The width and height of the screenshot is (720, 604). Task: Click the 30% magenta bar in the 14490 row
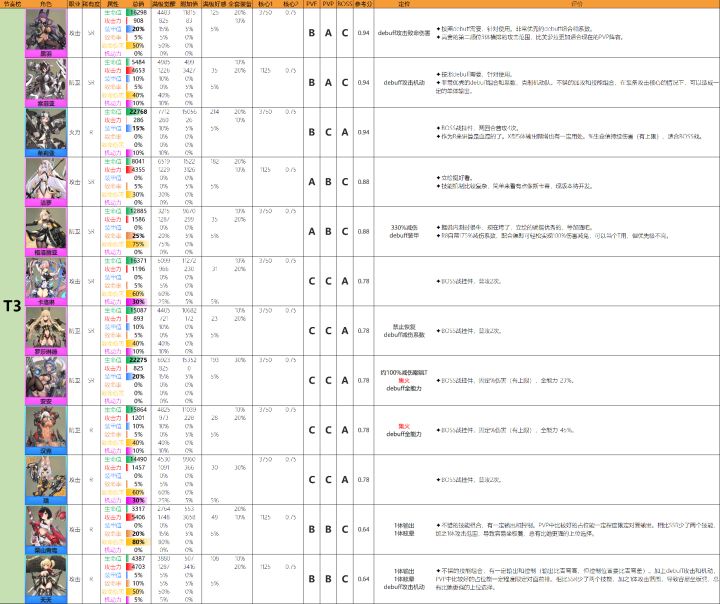(x=138, y=500)
